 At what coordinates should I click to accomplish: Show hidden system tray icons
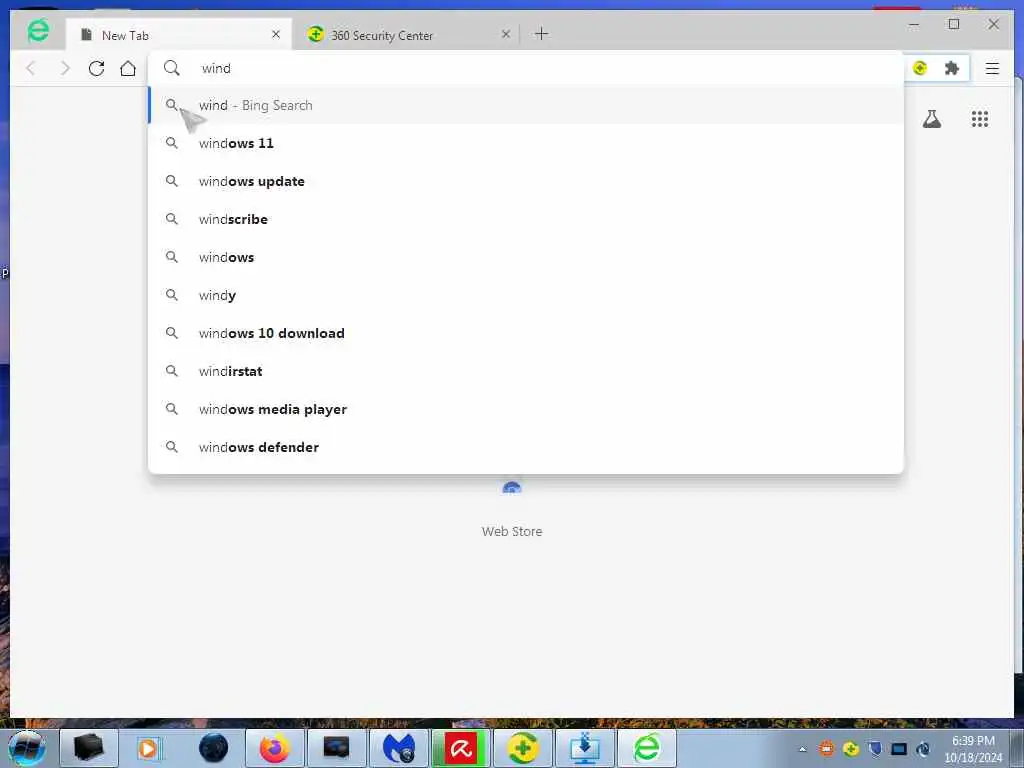click(803, 749)
